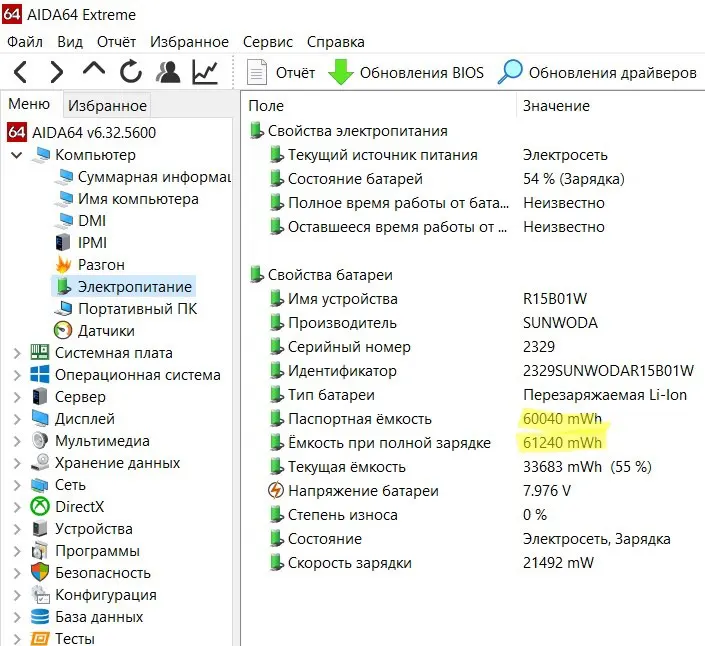Switch to the Избранное panel tab

tap(107, 105)
